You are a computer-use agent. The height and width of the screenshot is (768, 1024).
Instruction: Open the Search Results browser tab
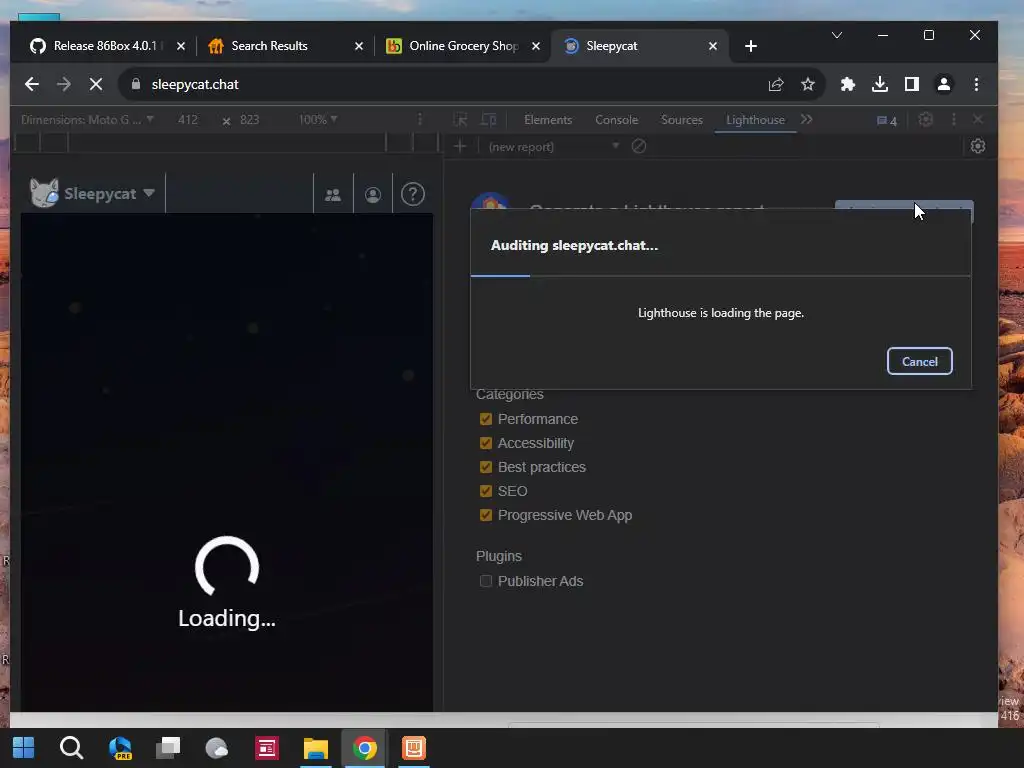[269, 46]
